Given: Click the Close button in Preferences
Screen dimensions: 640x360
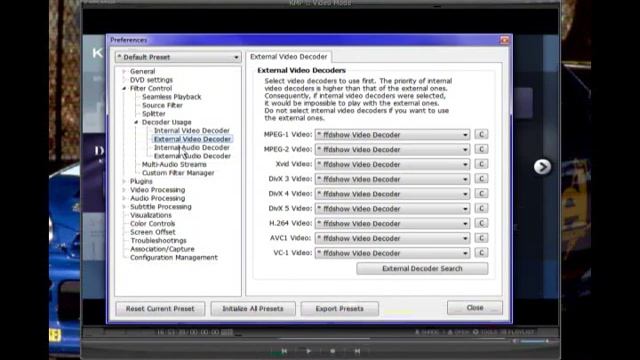Looking at the screenshot, I should coord(475,308).
